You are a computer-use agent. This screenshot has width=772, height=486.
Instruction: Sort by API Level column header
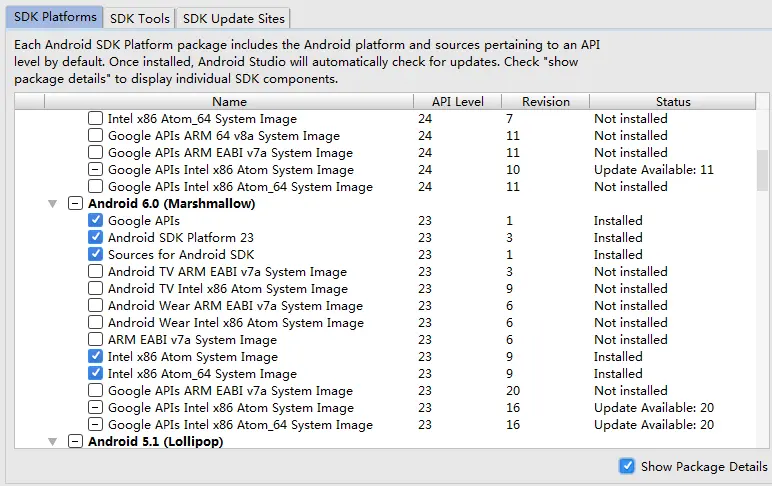click(x=456, y=101)
